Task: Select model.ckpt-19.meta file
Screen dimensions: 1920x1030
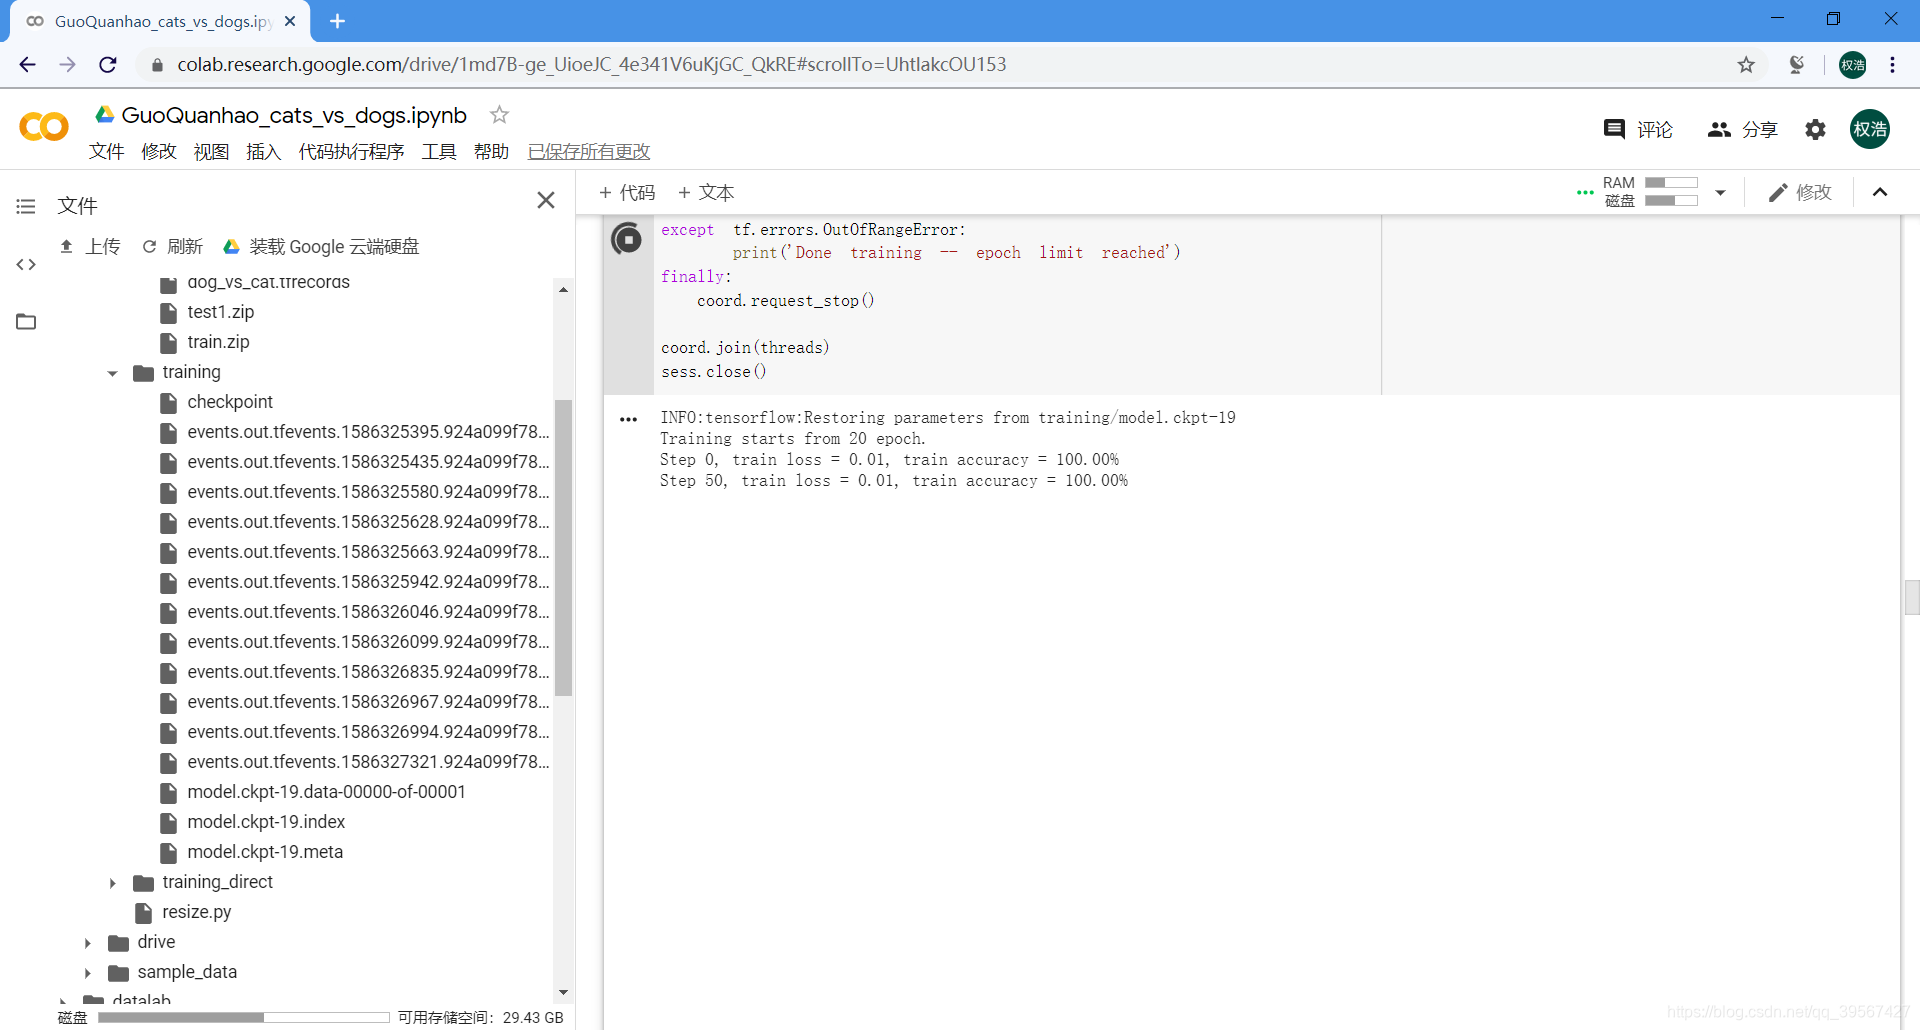Action: pyautogui.click(x=265, y=852)
